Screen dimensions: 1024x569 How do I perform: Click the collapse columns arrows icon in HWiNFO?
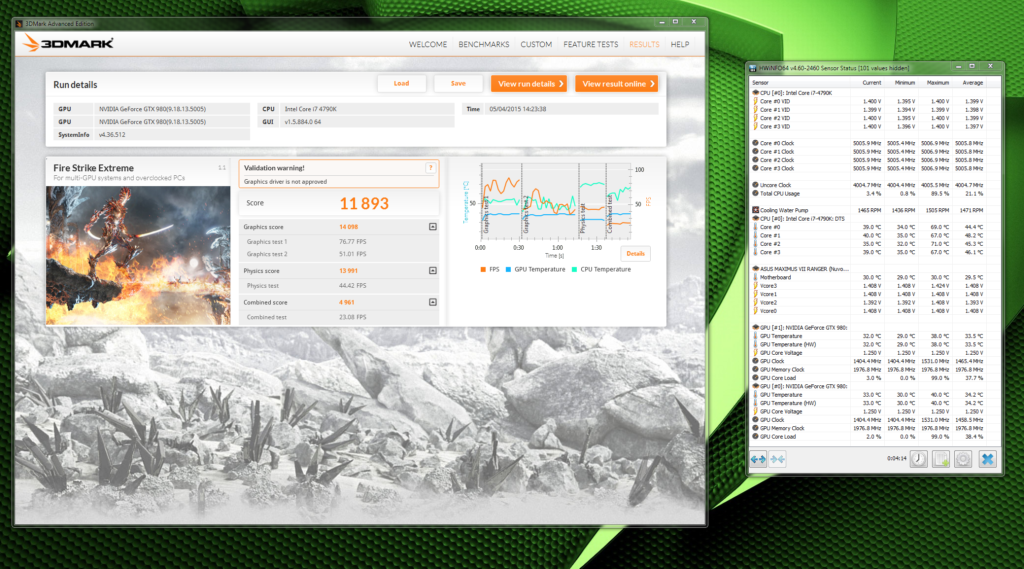pos(777,459)
